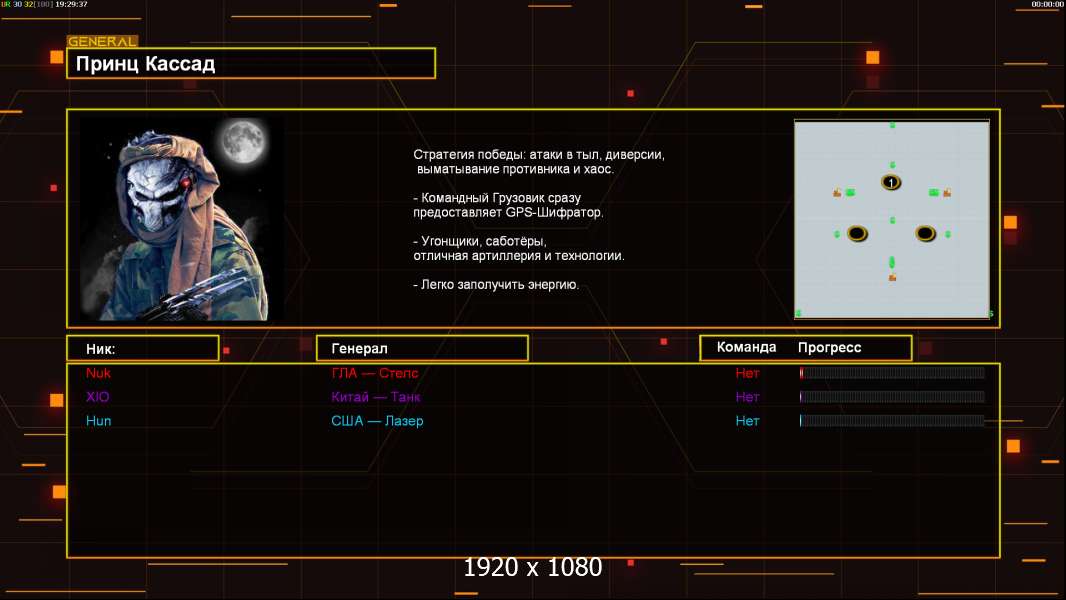The height and width of the screenshot is (600, 1066).
Task: Click green rectangle beside right orange building
Action: 933,193
